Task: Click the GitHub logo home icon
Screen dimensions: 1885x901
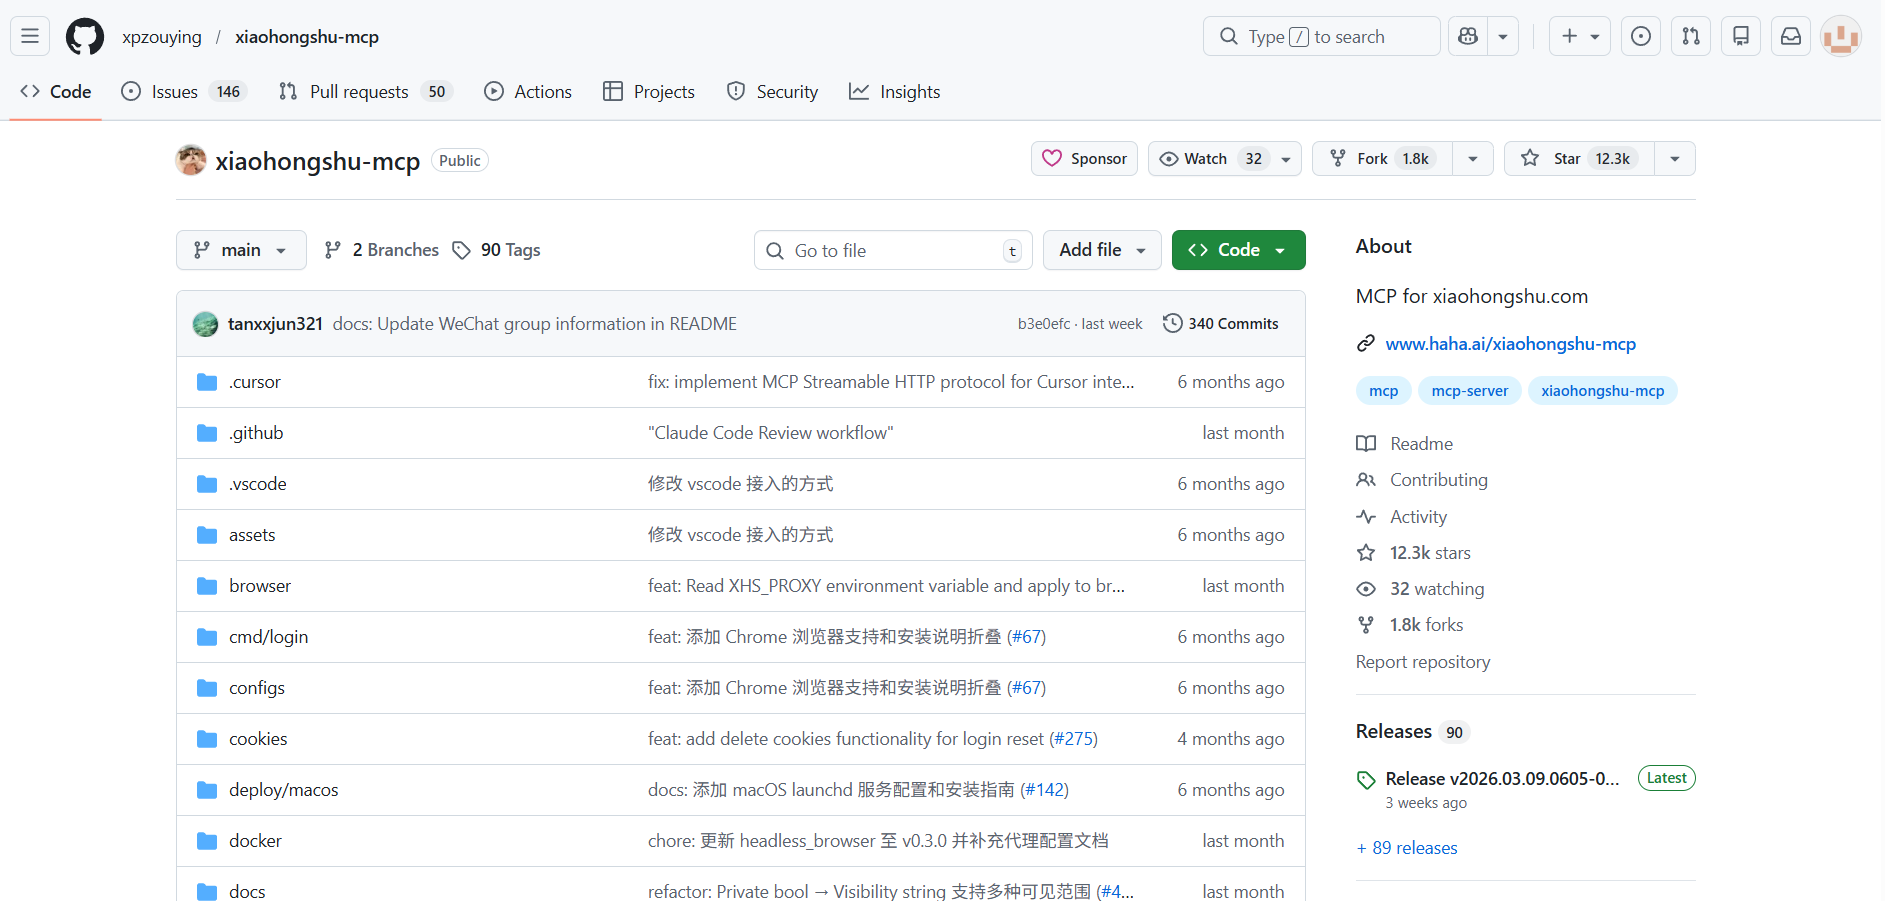Action: coord(85,37)
